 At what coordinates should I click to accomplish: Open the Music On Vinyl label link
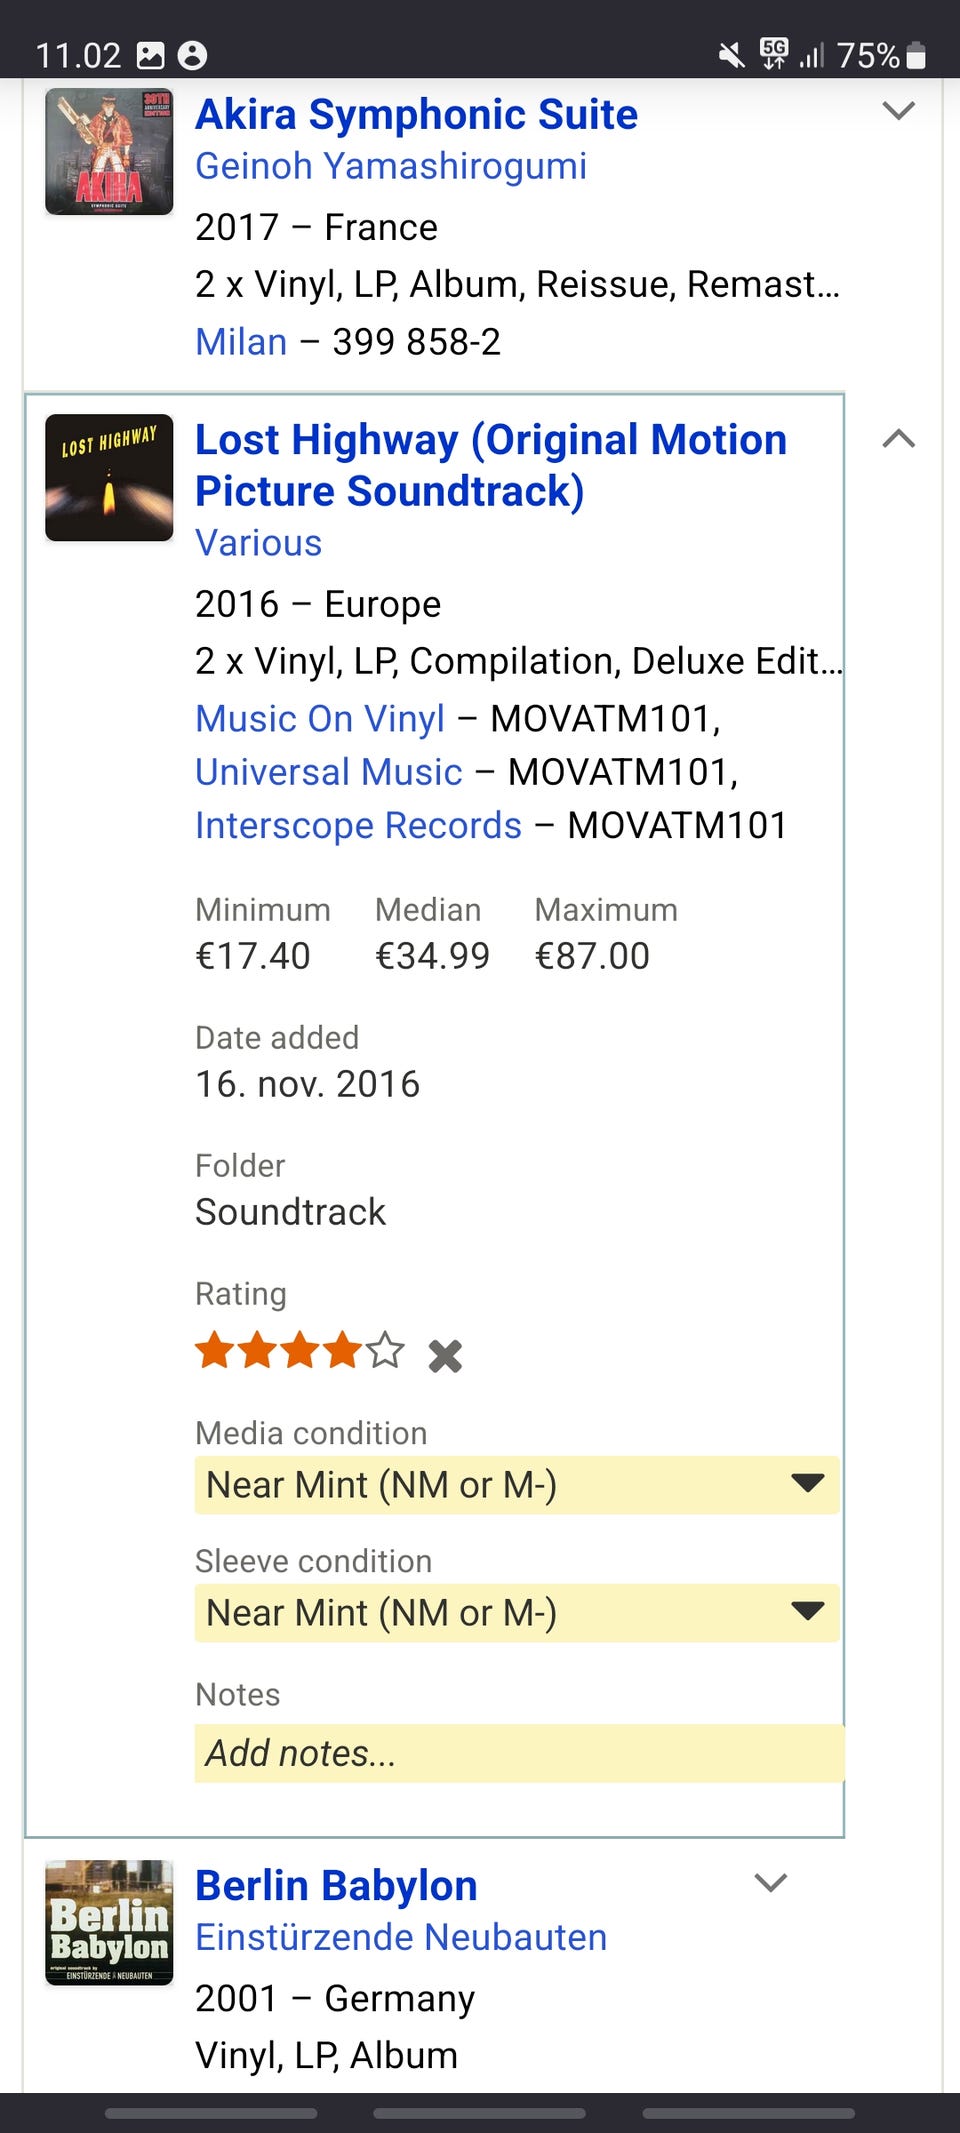coord(320,718)
